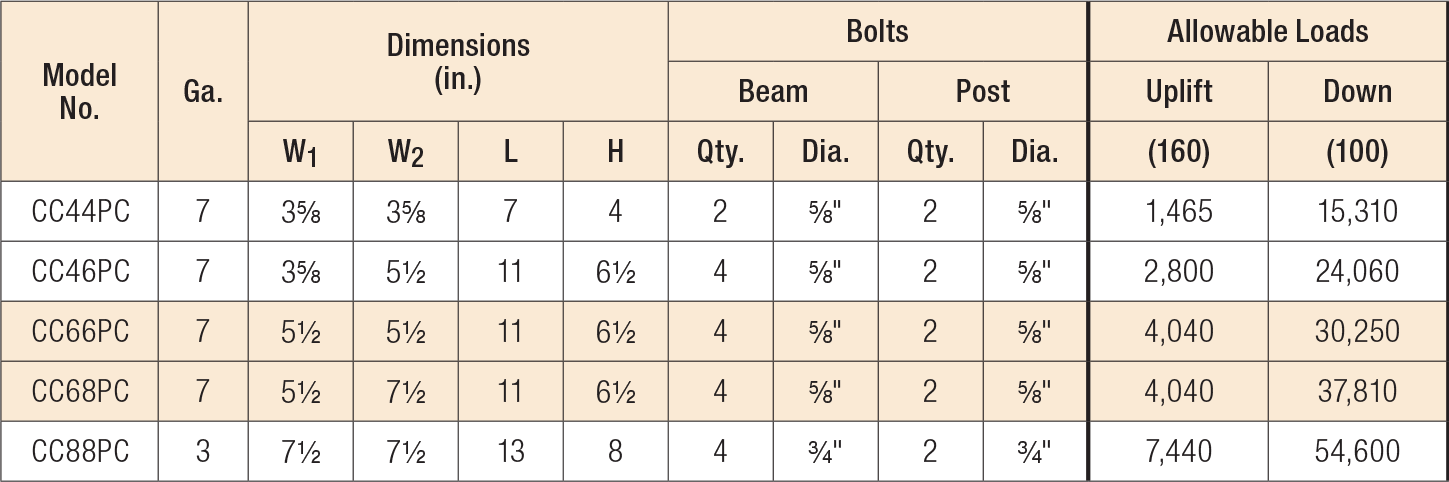The width and height of the screenshot is (1449, 482).
Task: Click the Bolts group header
Action: coord(877,31)
